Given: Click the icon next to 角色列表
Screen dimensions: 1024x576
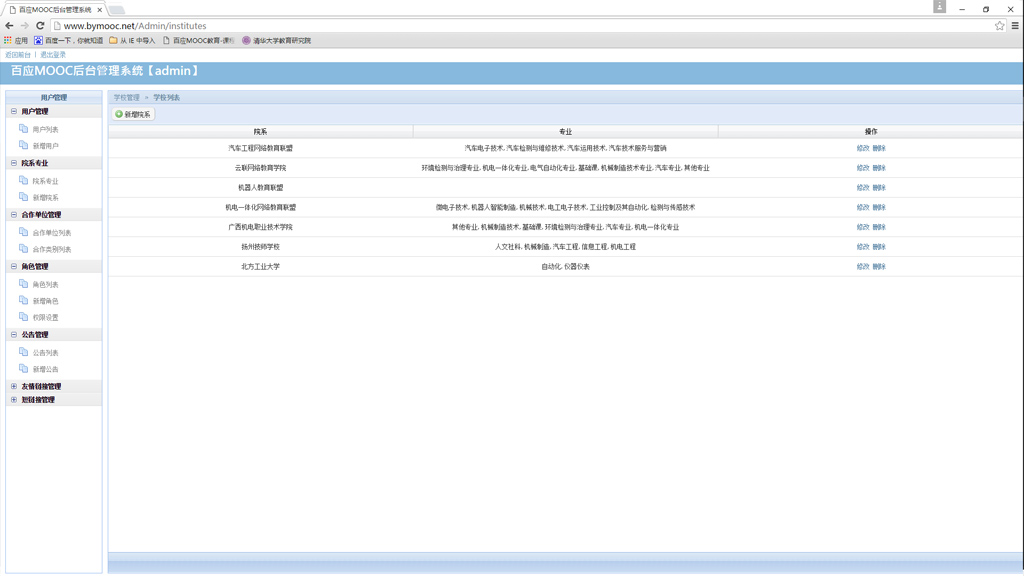Looking at the screenshot, I should click(x=23, y=284).
